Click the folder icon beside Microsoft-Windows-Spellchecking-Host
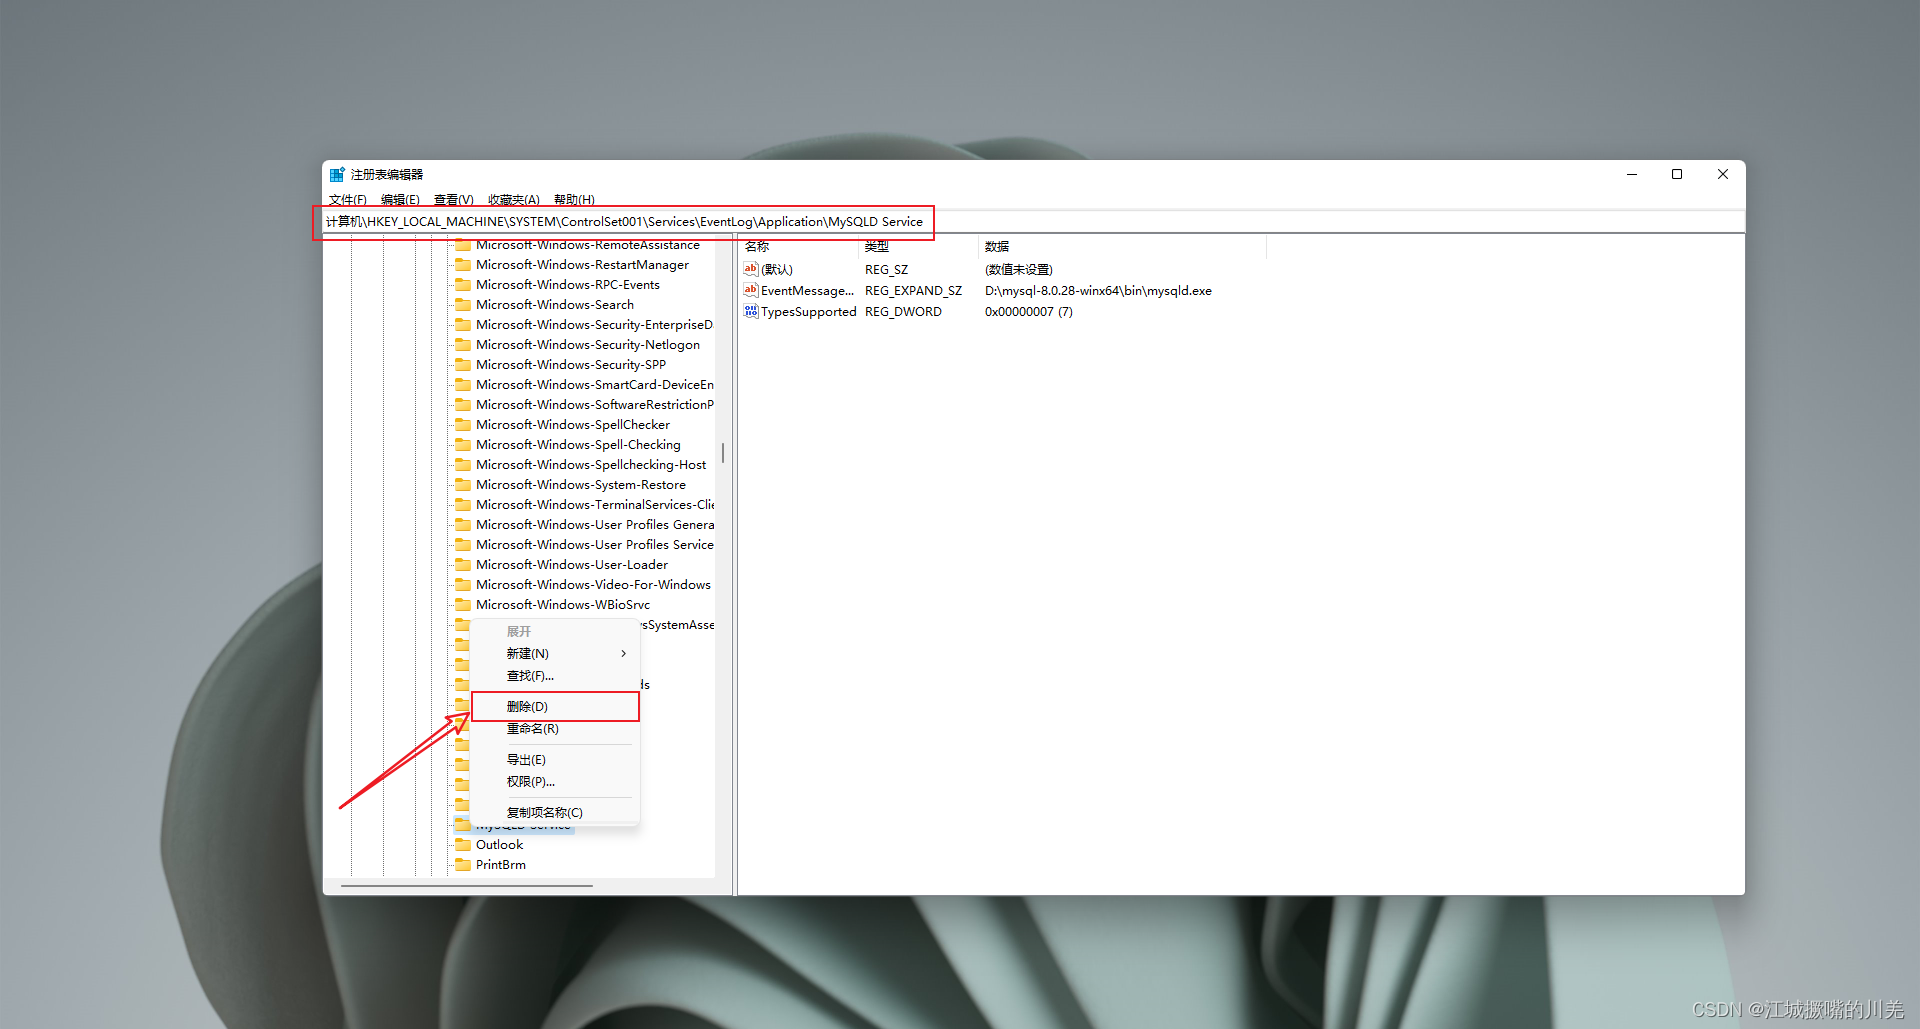Image resolution: width=1920 pixels, height=1029 pixels. point(462,465)
